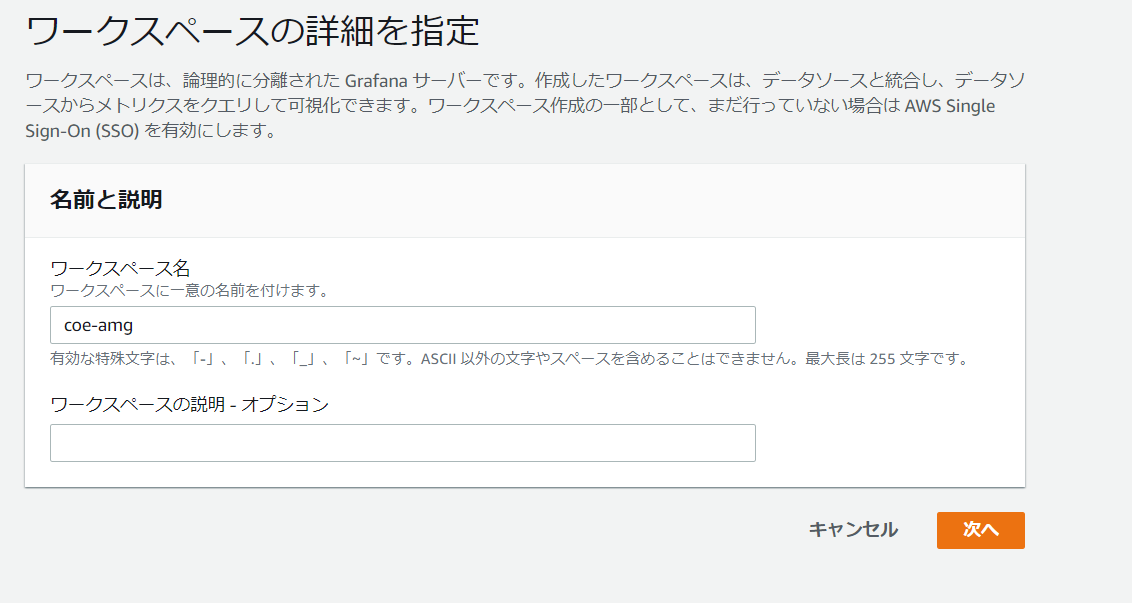This screenshot has width=1132, height=603.
Task: Click the right end of the workspace name field
Action: pos(740,325)
